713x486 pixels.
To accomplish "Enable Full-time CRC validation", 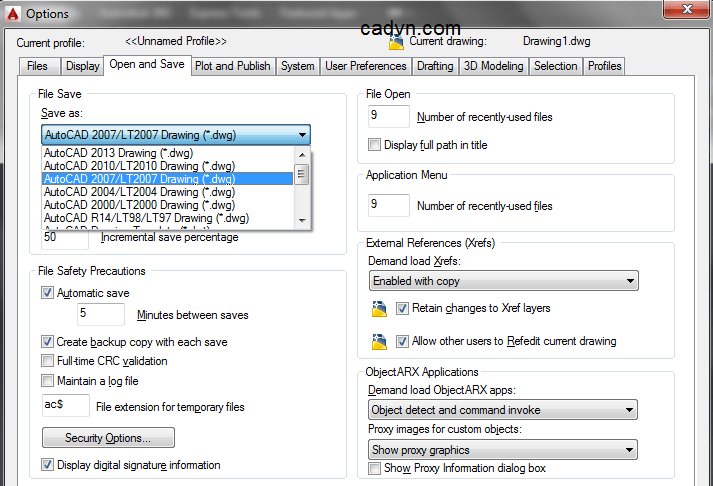I will 47,361.
